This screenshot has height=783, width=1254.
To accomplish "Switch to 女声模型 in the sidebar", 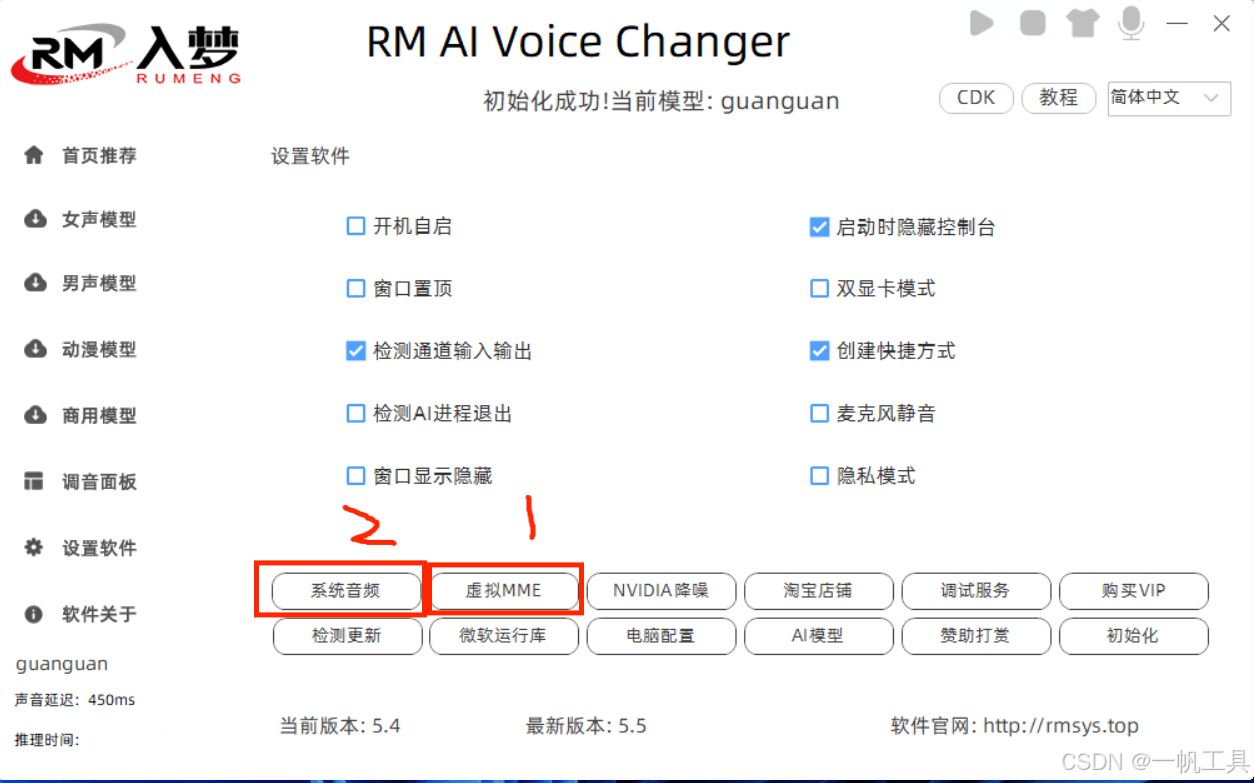I will coord(99,220).
